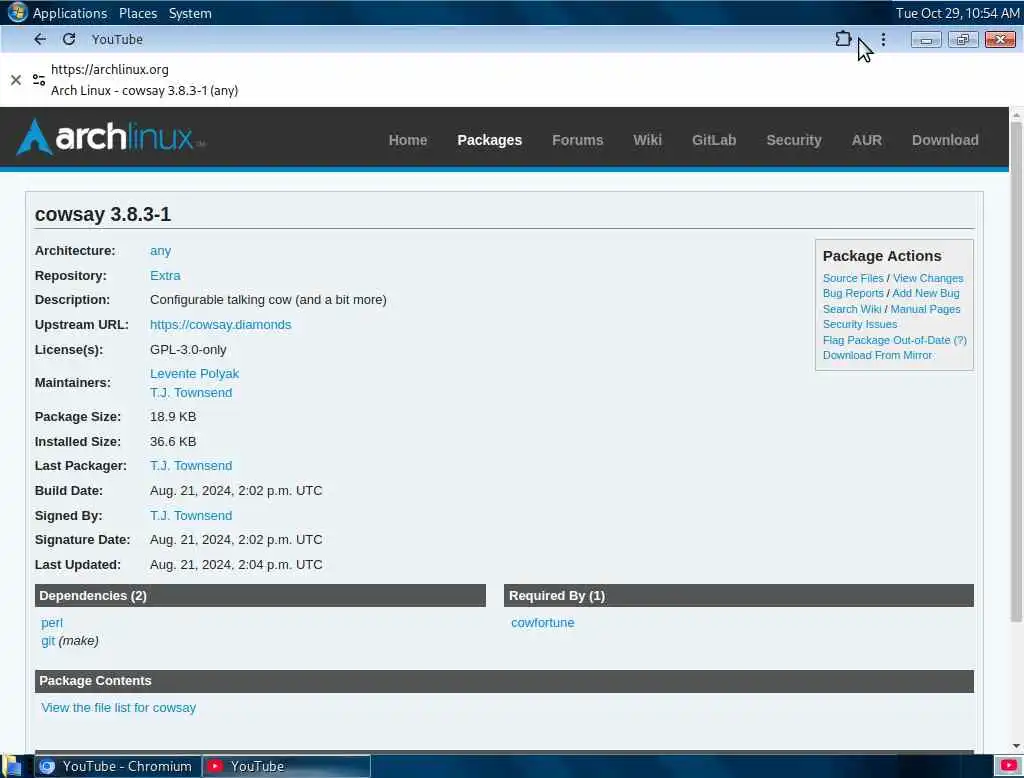The width and height of the screenshot is (1024, 778).
Task: Click the page vertical scrollbar thumb
Action: click(1016, 372)
